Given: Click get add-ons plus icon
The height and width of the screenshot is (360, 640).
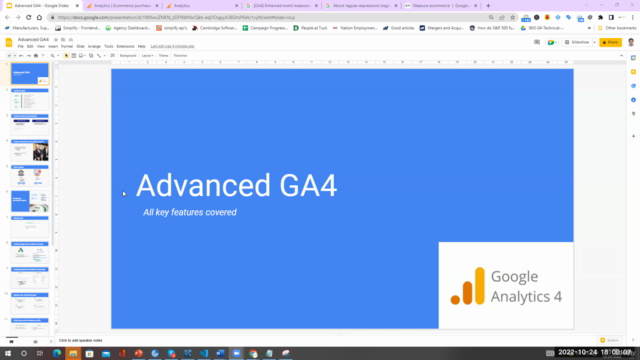Looking at the screenshot, I should point(633,136).
